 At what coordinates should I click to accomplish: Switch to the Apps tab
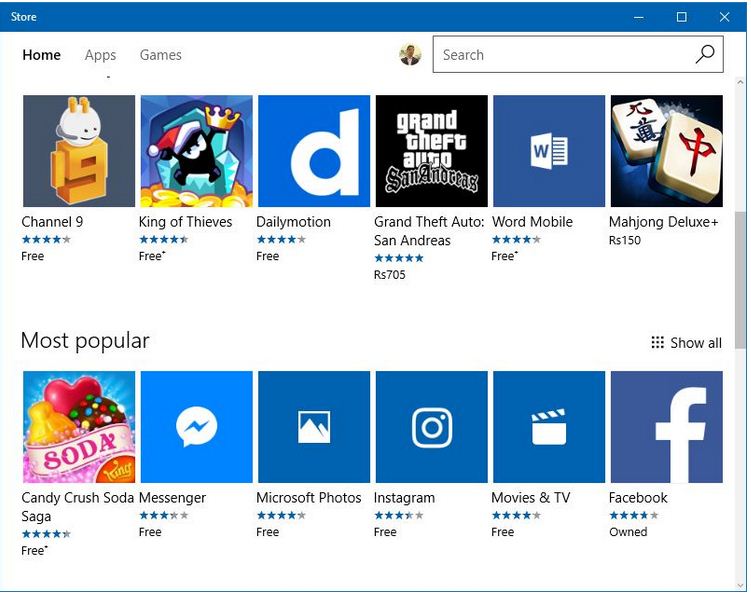[x=101, y=55]
